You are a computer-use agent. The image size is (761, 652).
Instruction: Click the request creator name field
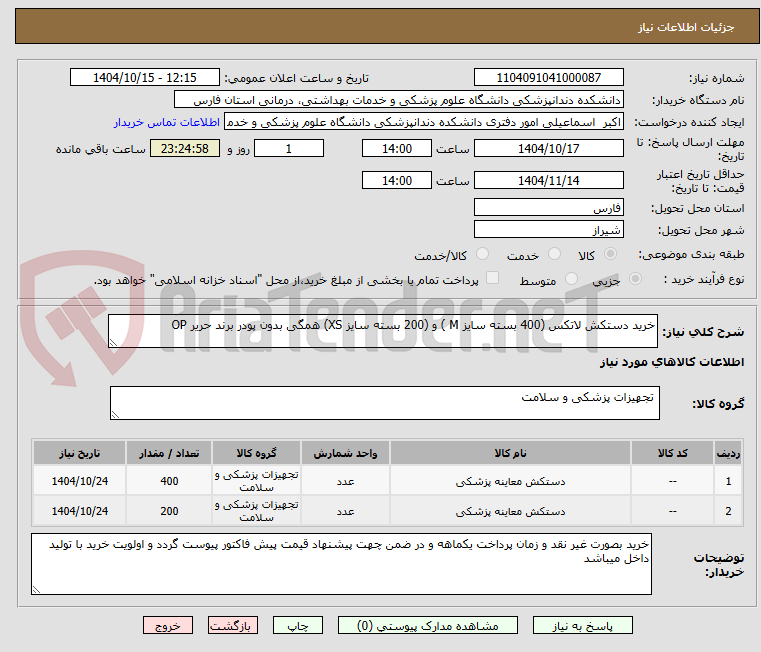click(x=423, y=122)
